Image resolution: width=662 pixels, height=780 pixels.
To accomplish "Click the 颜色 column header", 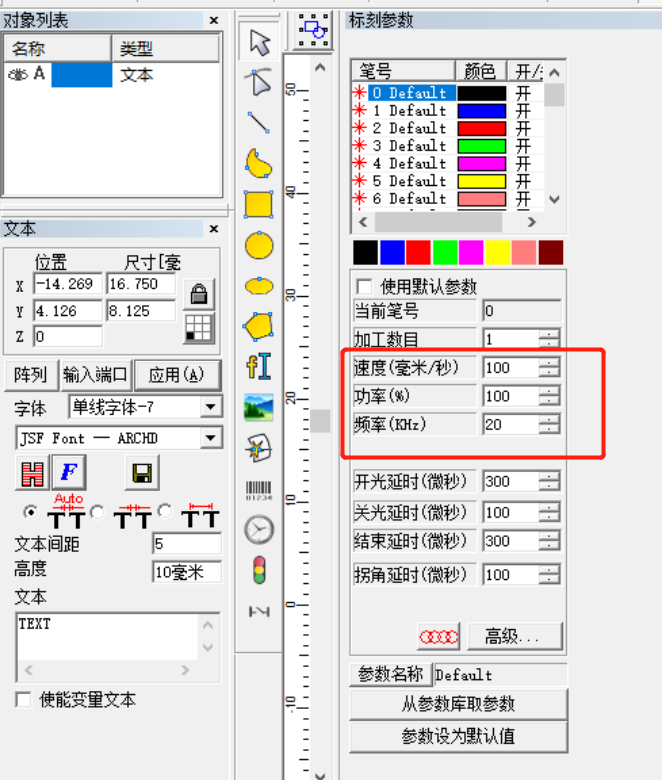I will pos(481,71).
